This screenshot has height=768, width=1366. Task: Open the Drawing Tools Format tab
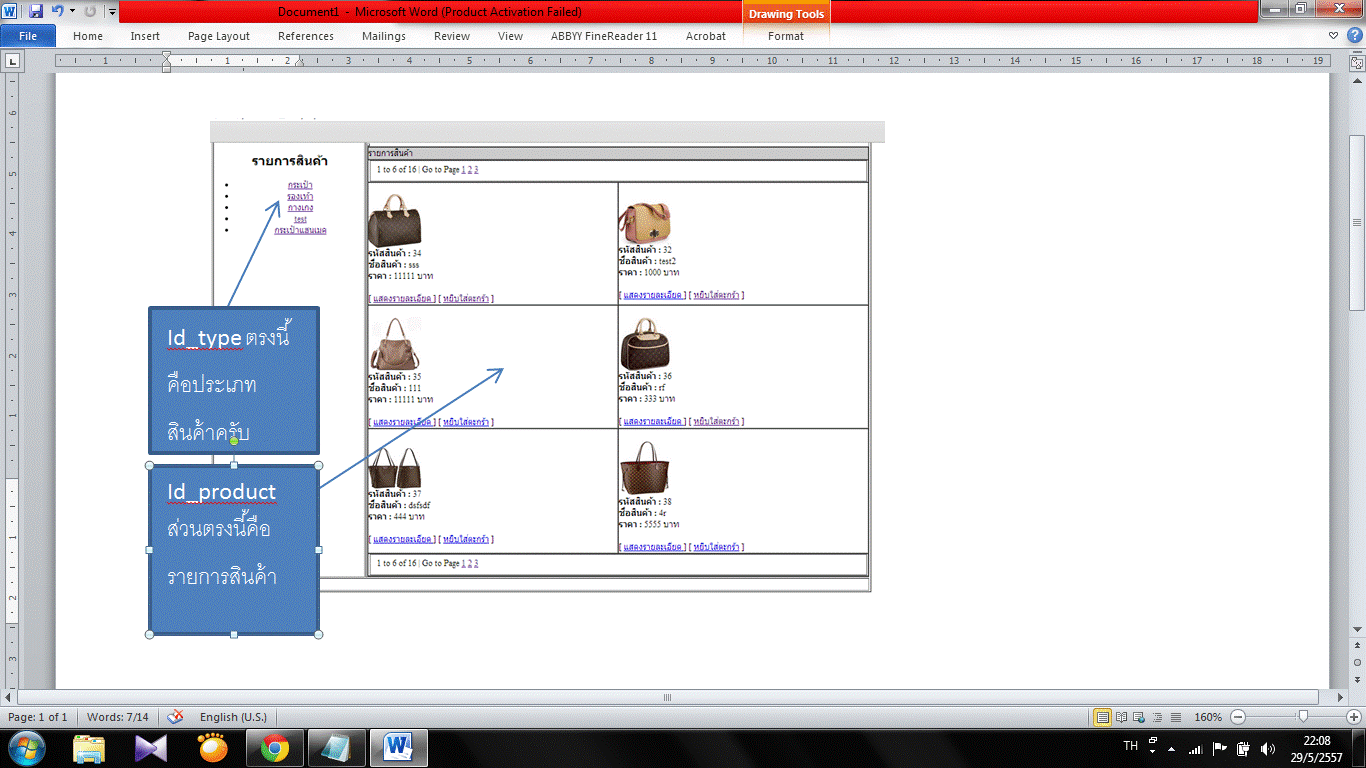click(x=786, y=36)
